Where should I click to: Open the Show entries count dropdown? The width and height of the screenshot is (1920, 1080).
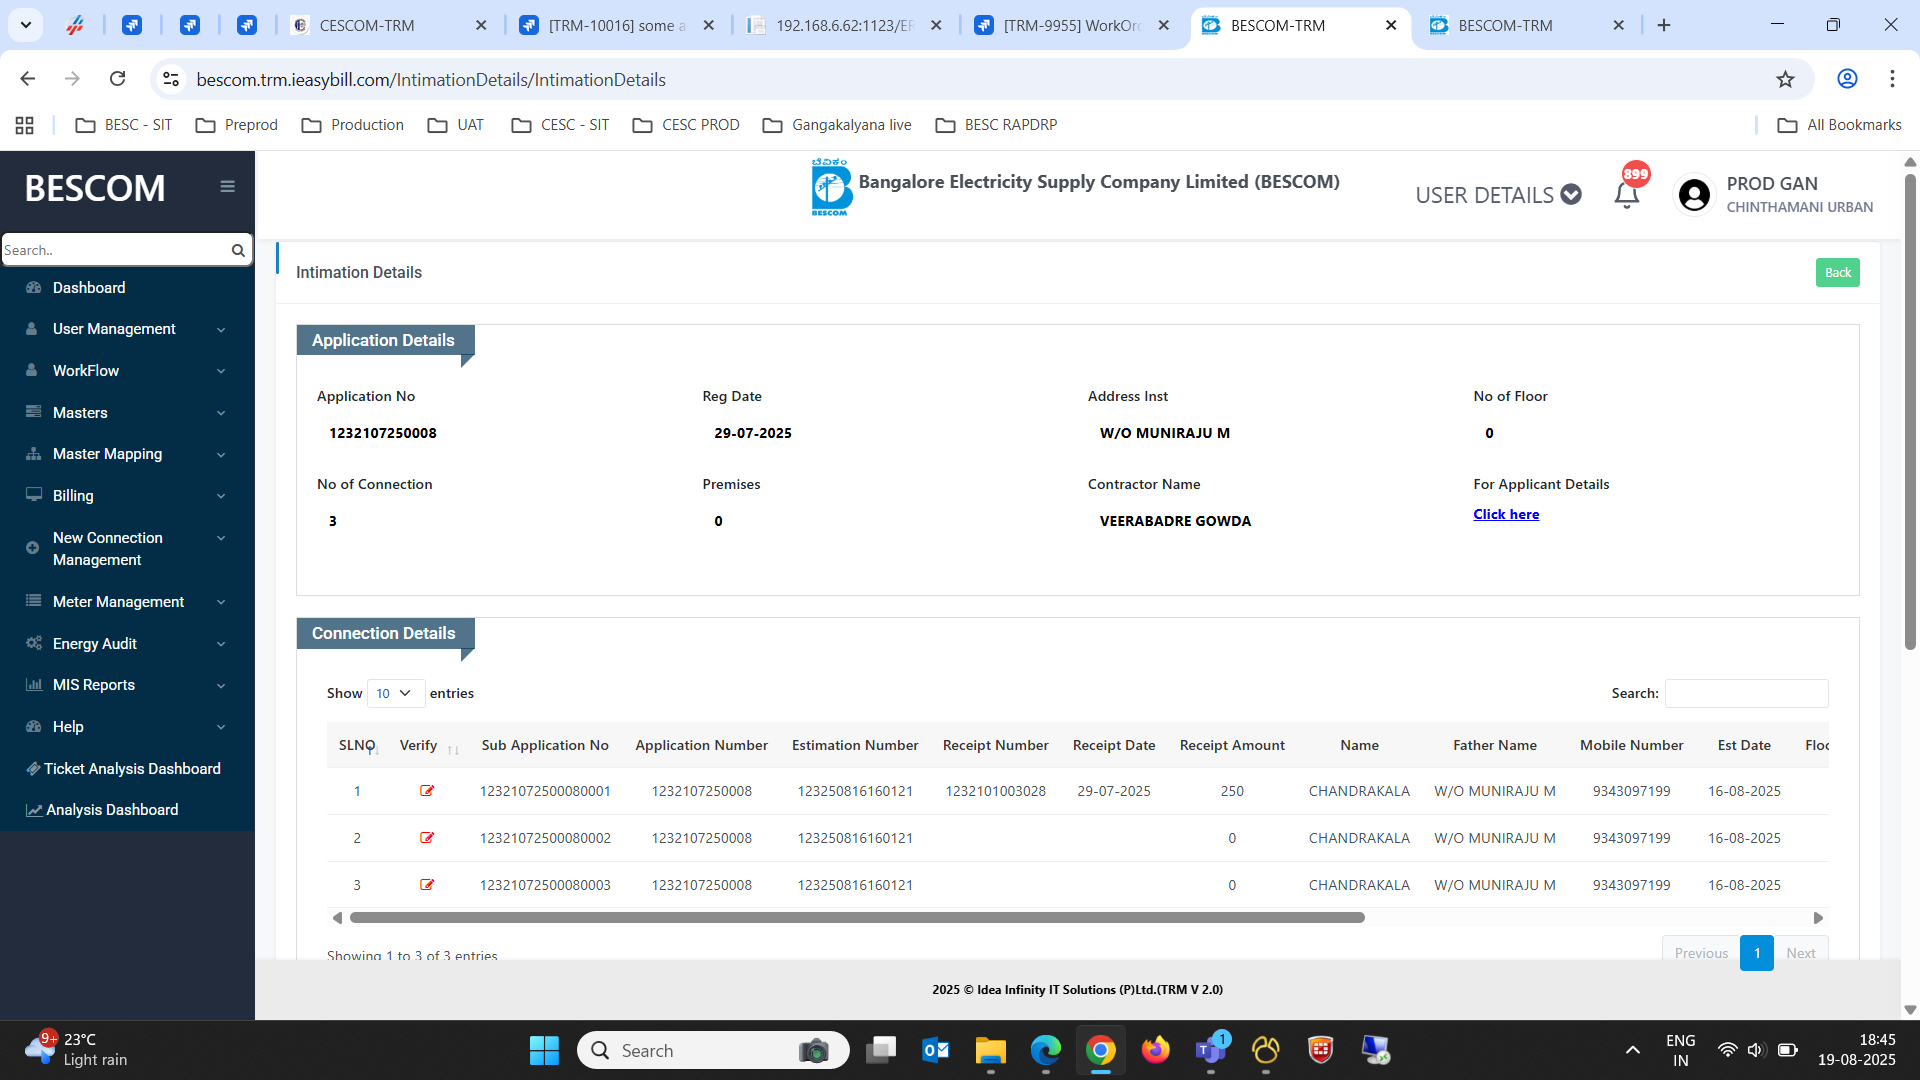click(x=395, y=693)
